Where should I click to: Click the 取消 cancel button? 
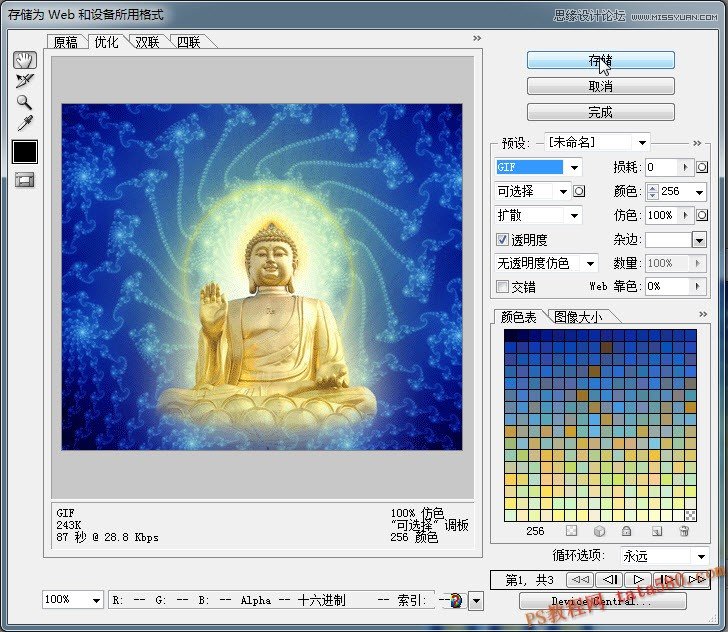point(601,86)
